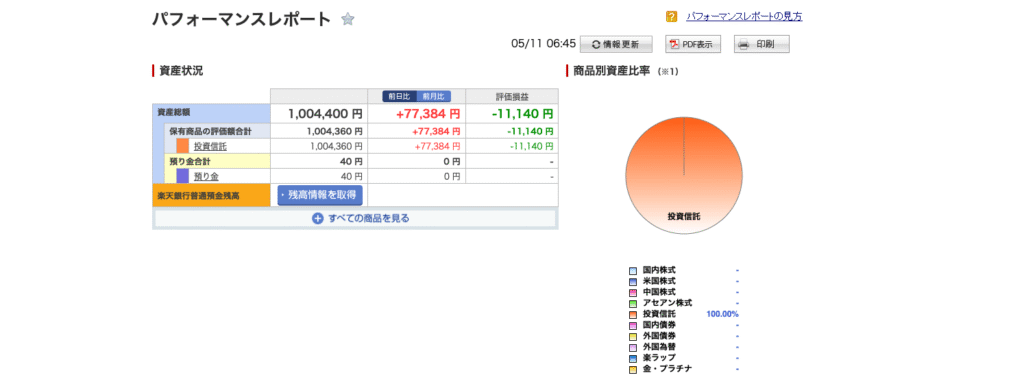The height and width of the screenshot is (384, 1024).
Task: Click the 外国債券 legend color swatch
Action: coord(633,337)
